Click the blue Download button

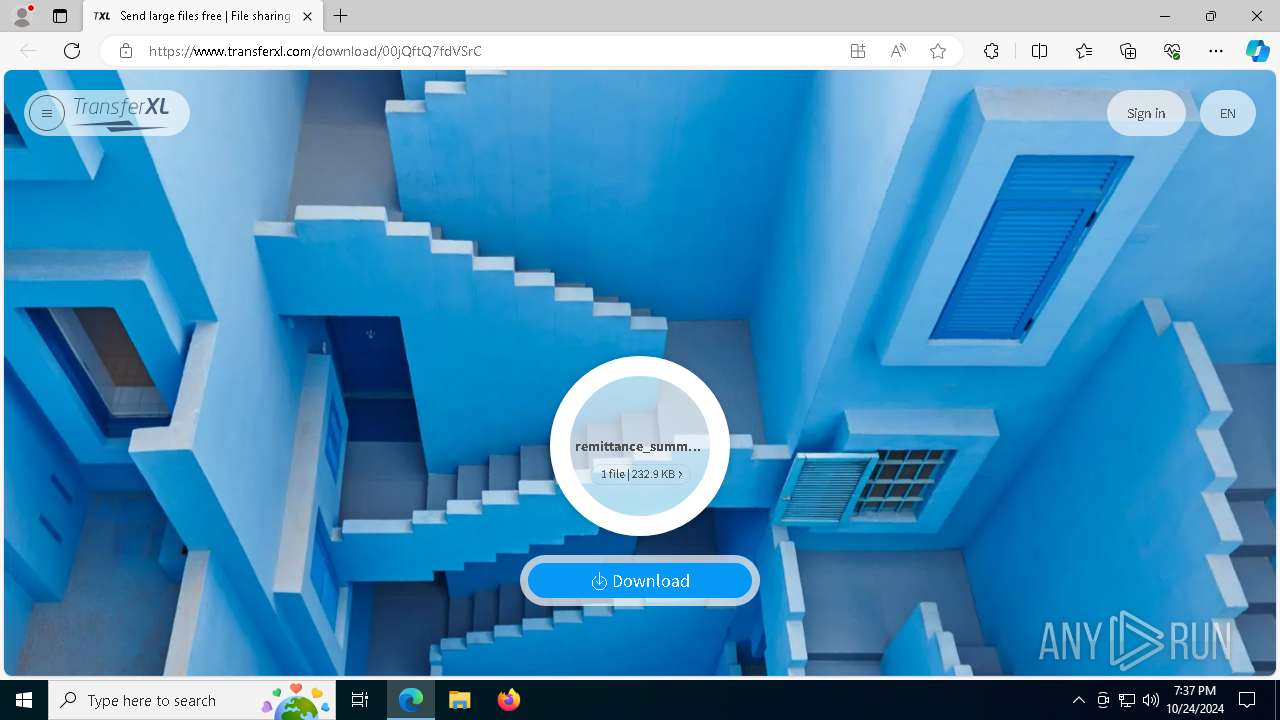click(640, 581)
